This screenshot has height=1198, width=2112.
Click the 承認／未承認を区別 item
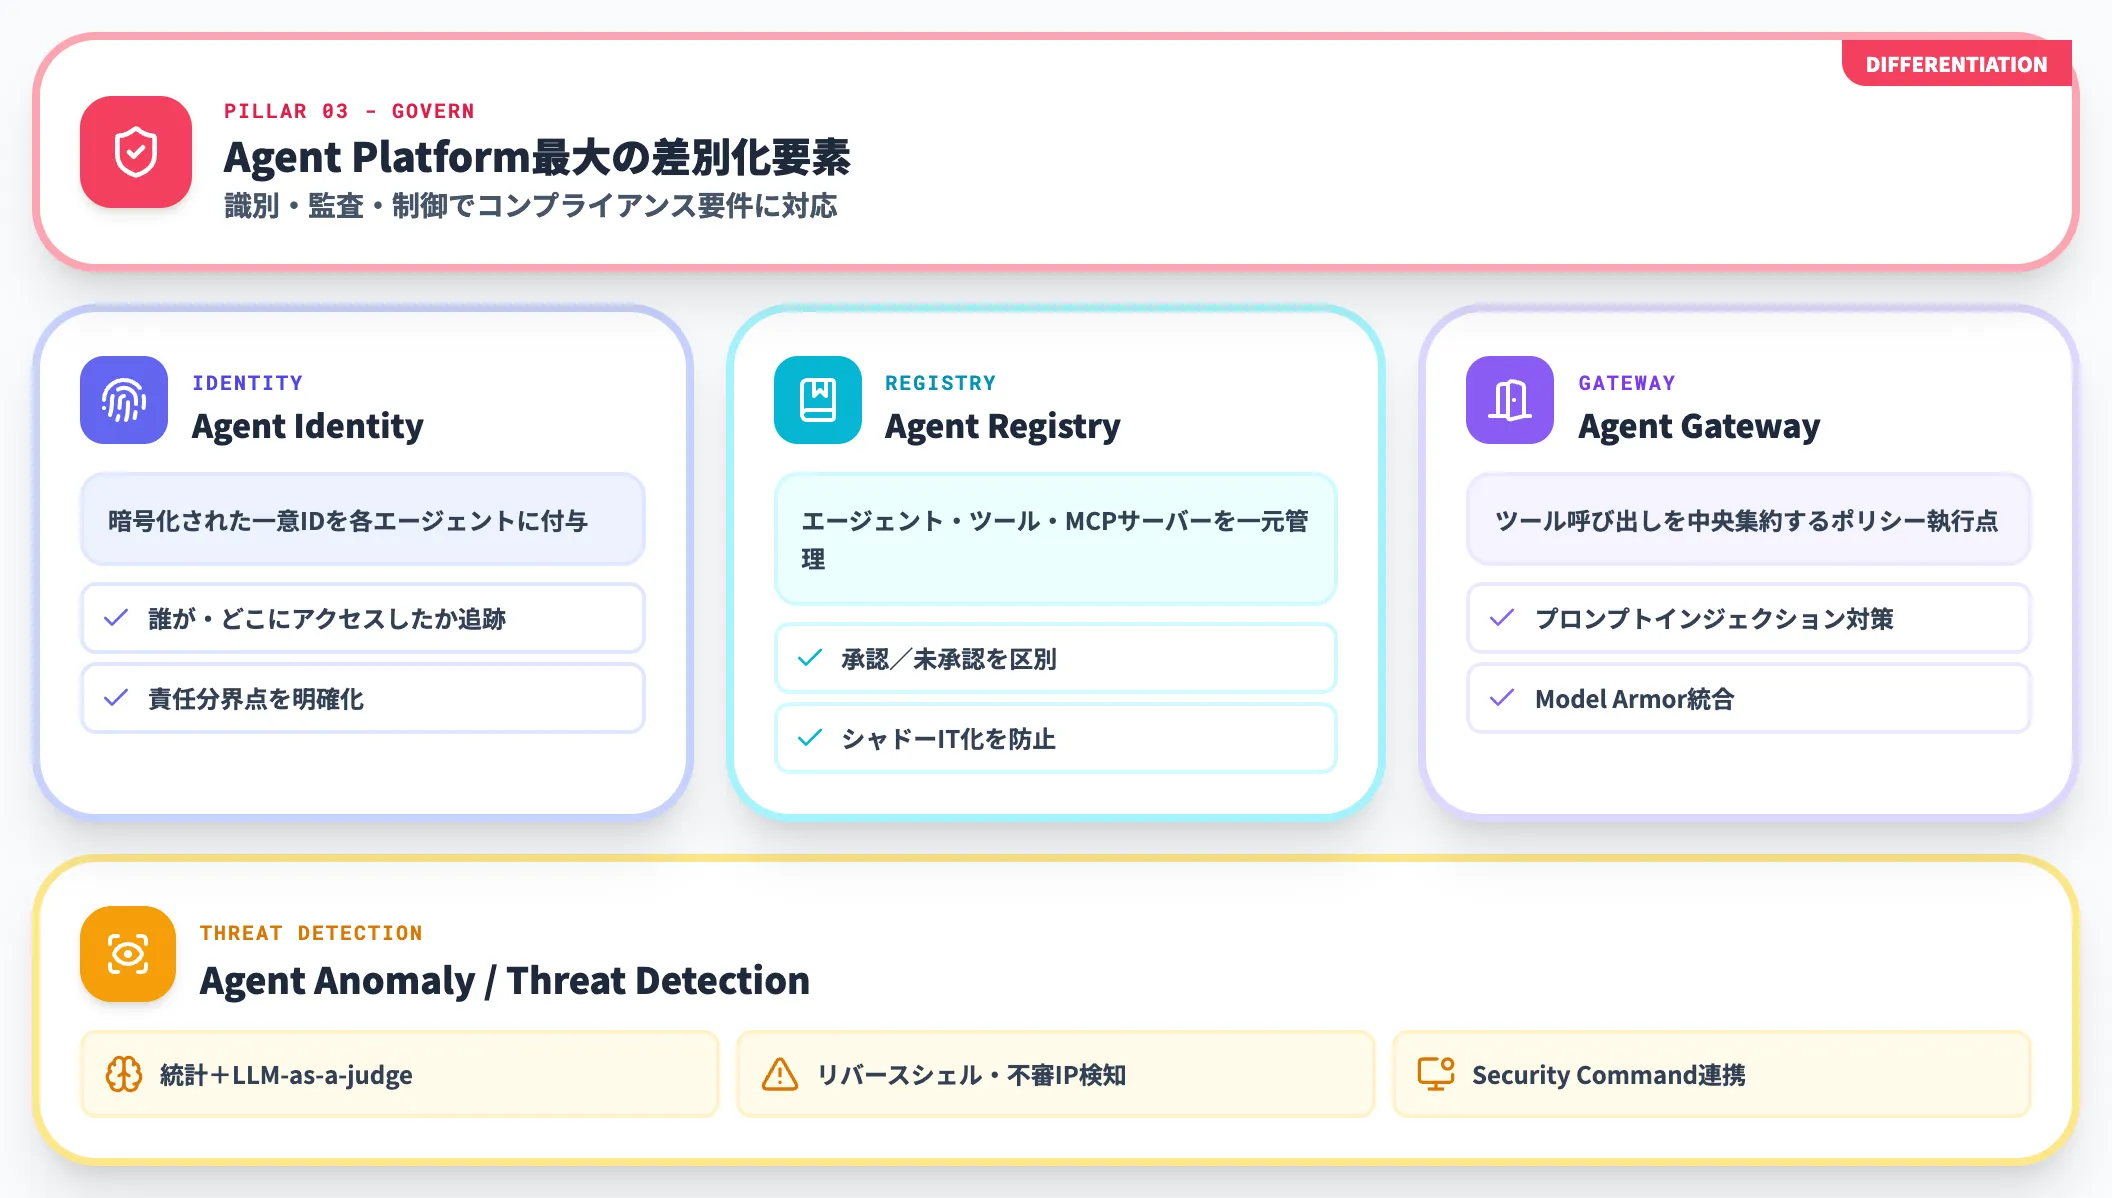1055,658
